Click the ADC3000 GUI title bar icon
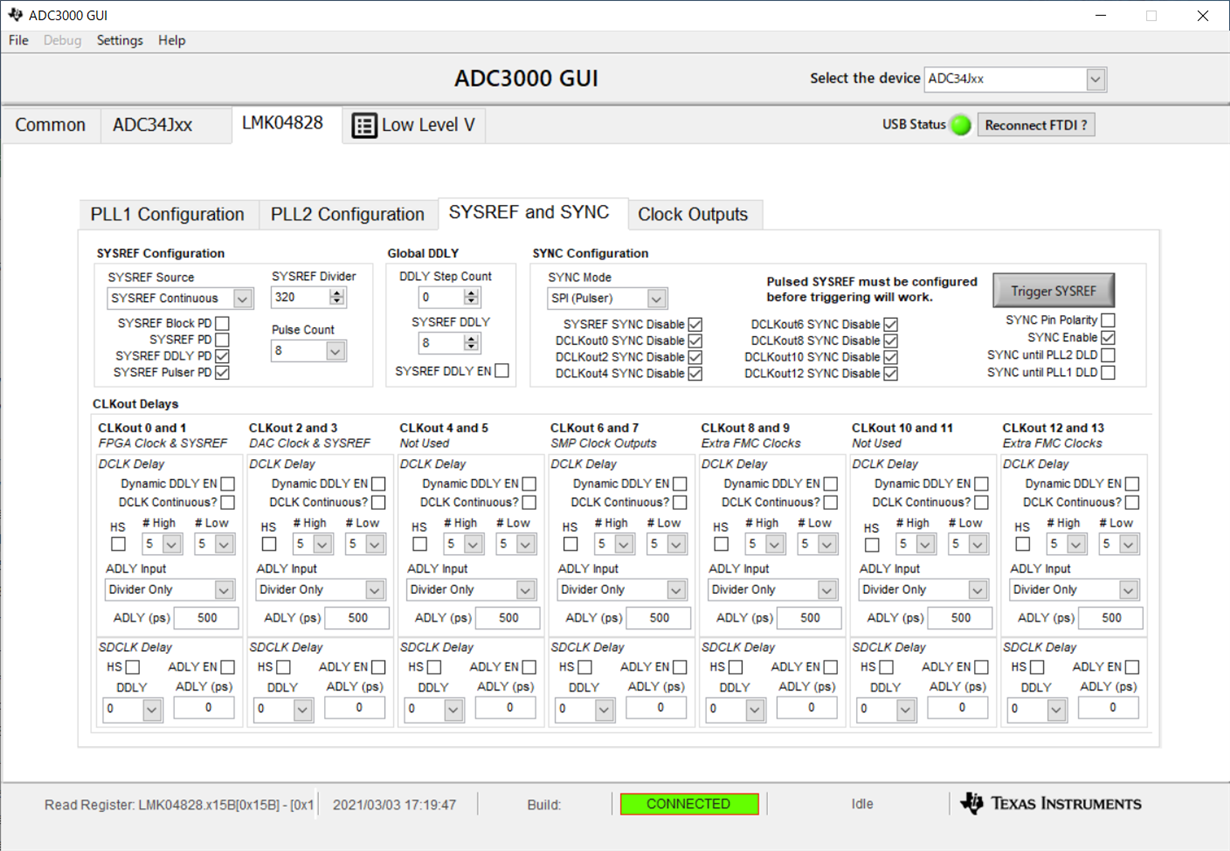The image size is (1230, 851). click(x=15, y=15)
